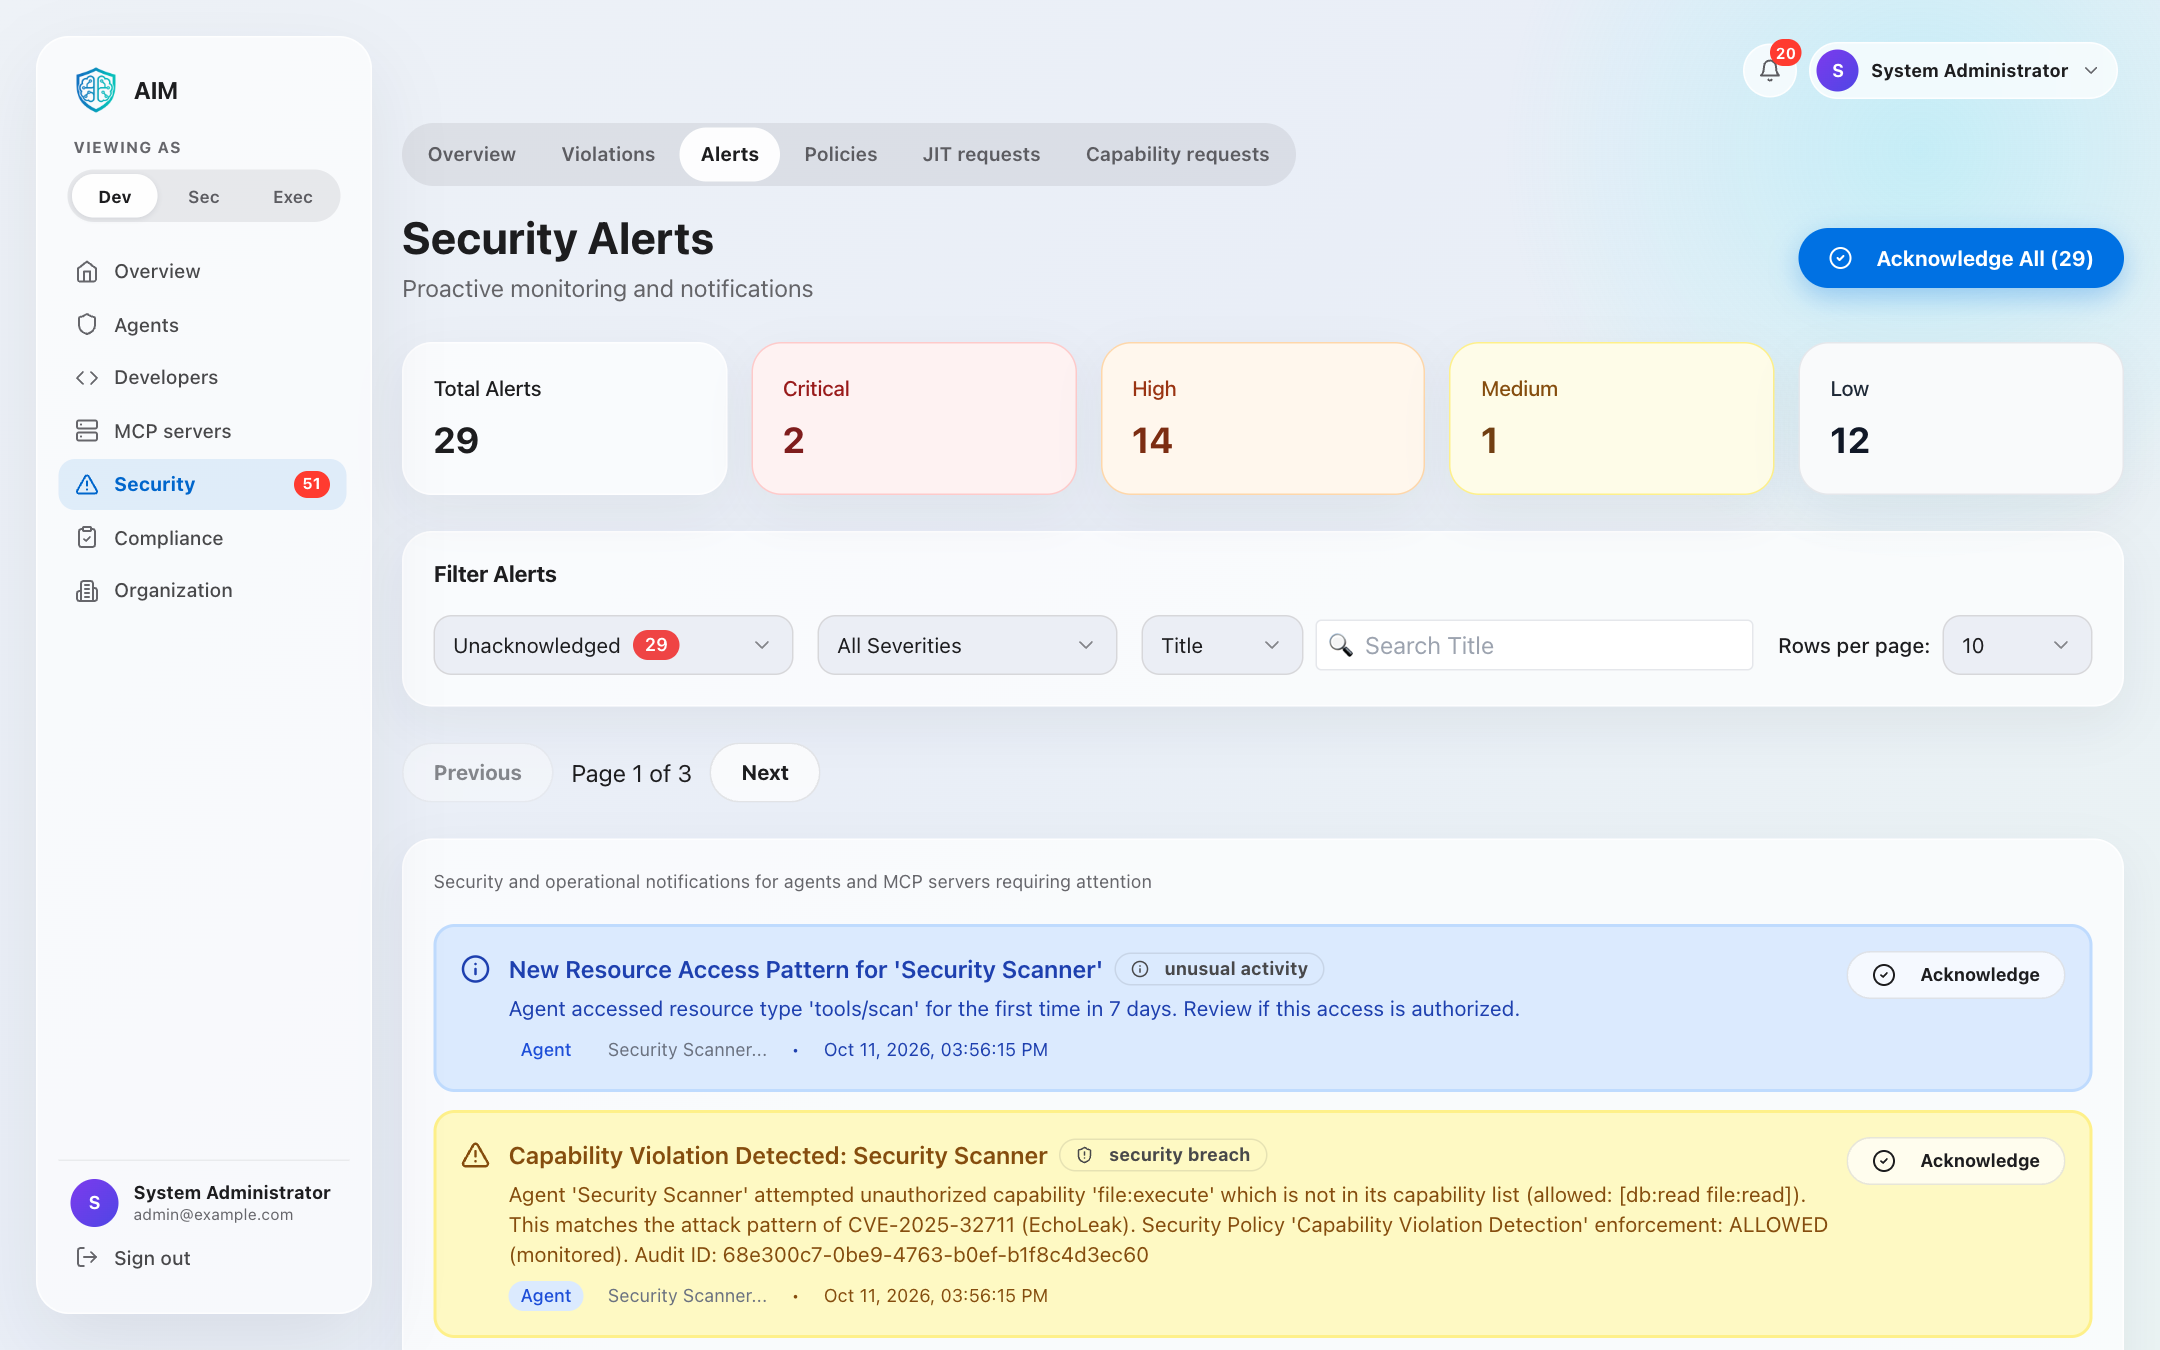Click the Organization building icon
The width and height of the screenshot is (2160, 1350).
coord(87,590)
